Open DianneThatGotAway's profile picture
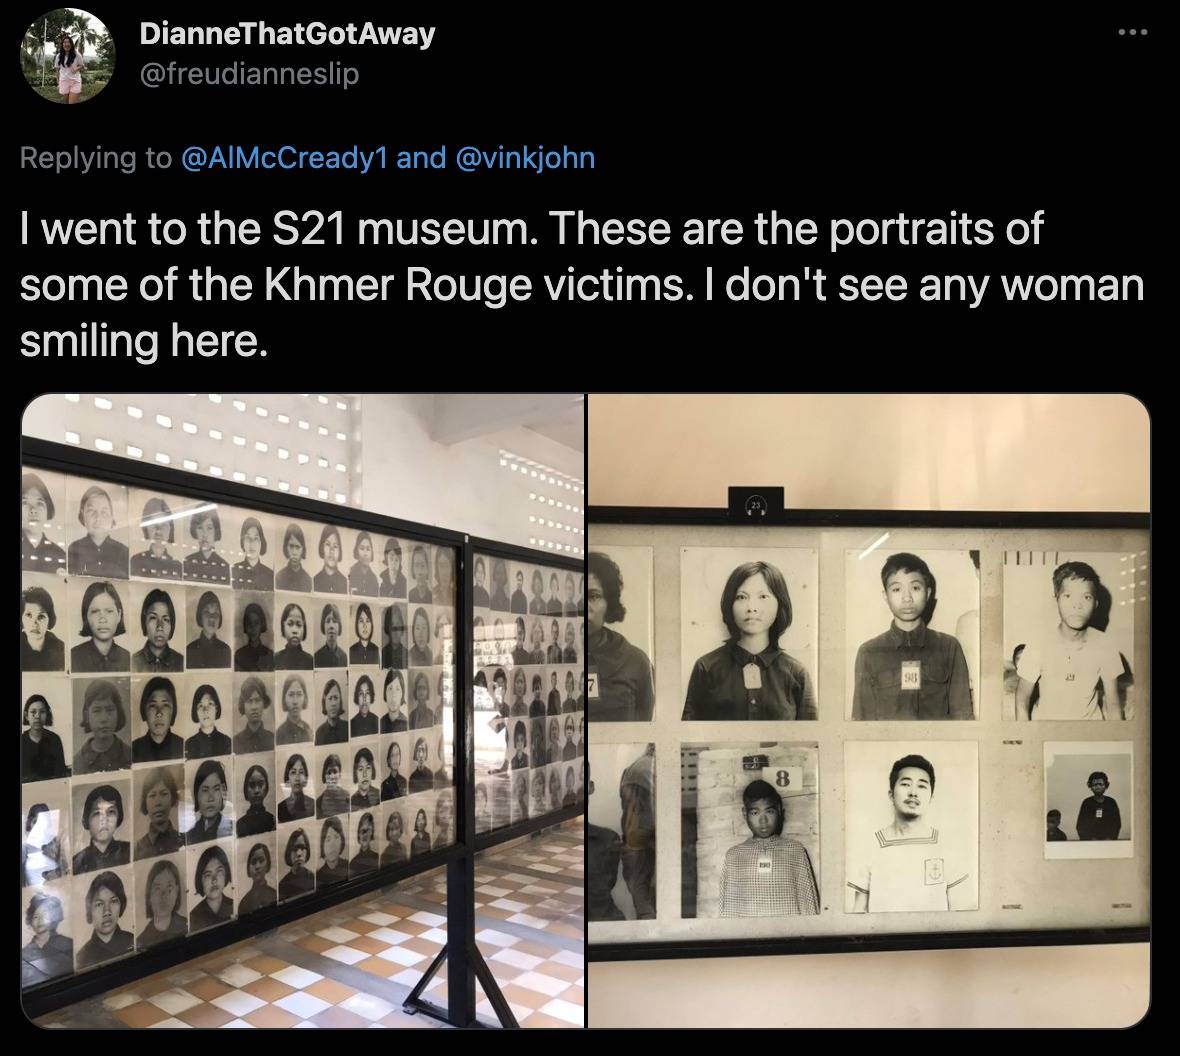 point(68,56)
